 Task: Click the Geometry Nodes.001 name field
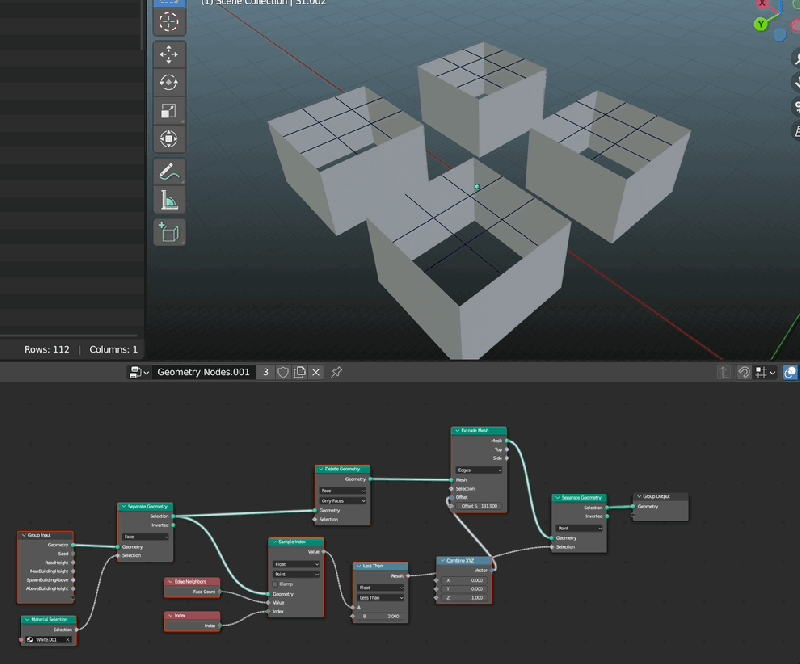pyautogui.click(x=203, y=371)
